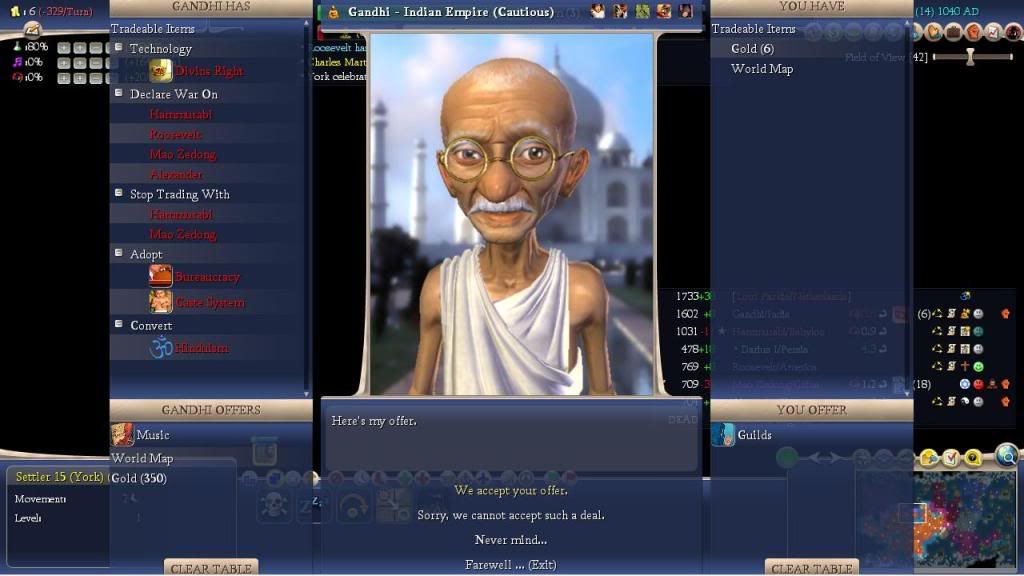Screen dimensions: 1024x576
Task: Select Mao Zedong under Stop Trading With
Action: (x=183, y=234)
